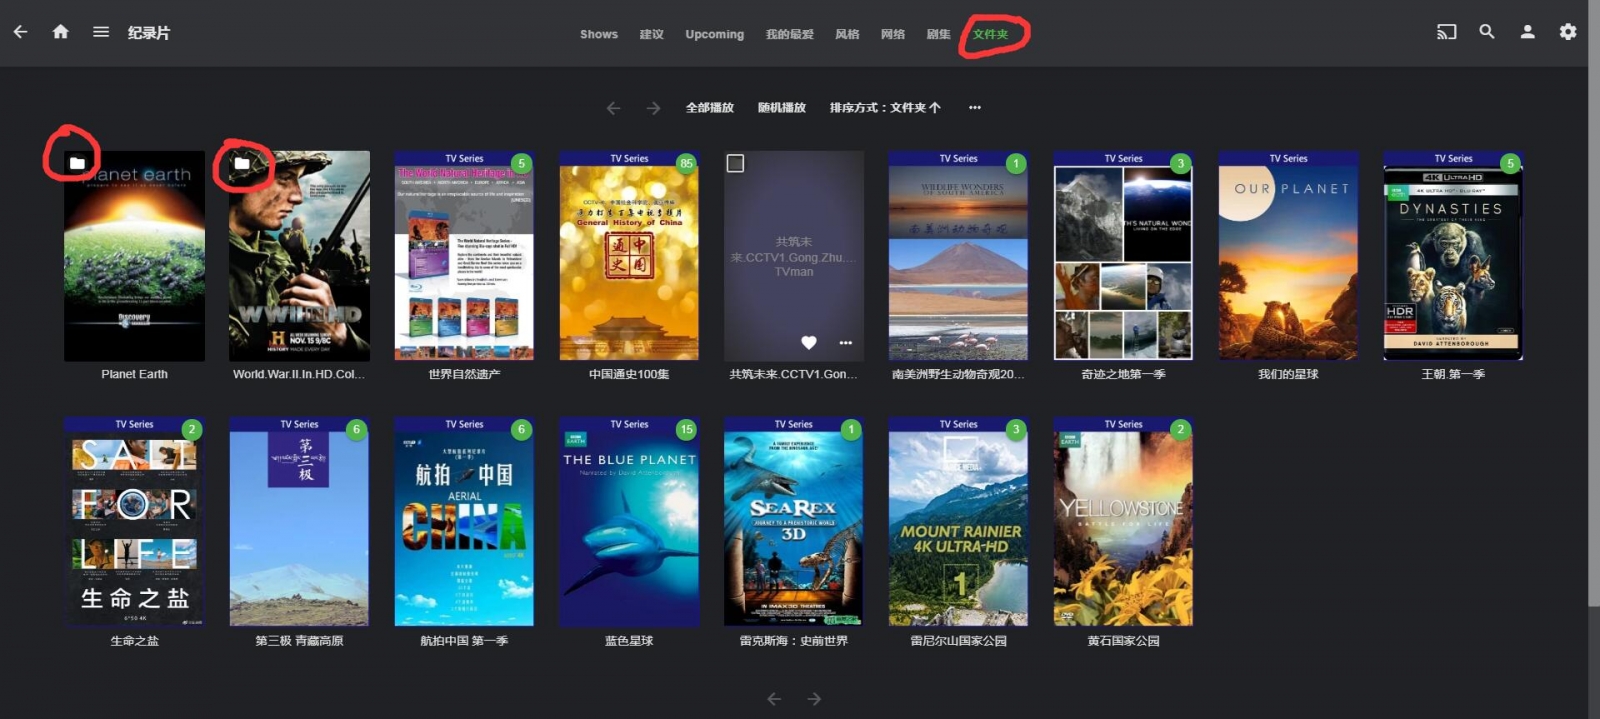Click the cast to device icon
The image size is (1600, 719).
1446,32
